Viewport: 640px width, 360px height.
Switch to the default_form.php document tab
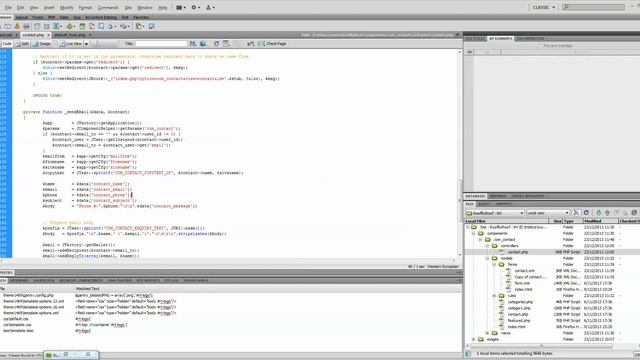tap(70, 35)
